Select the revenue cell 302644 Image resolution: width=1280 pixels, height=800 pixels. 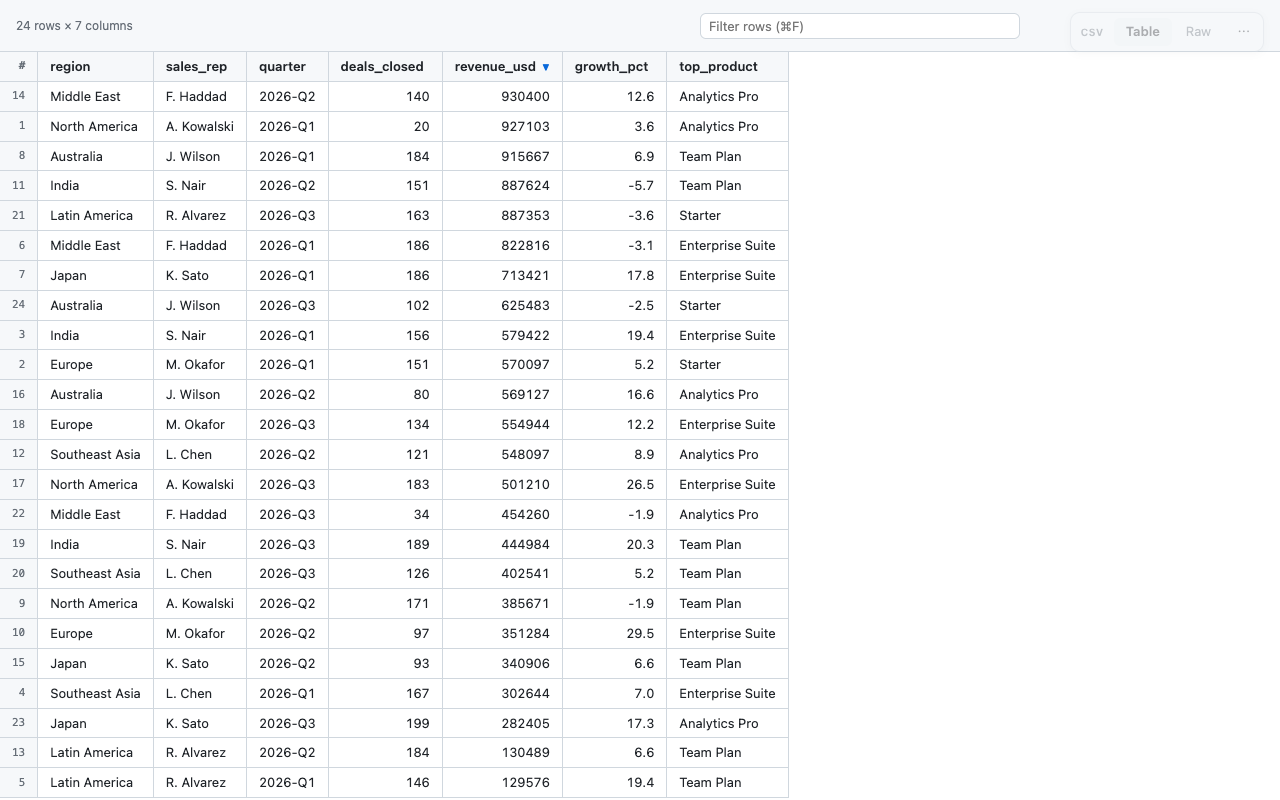[502, 694]
